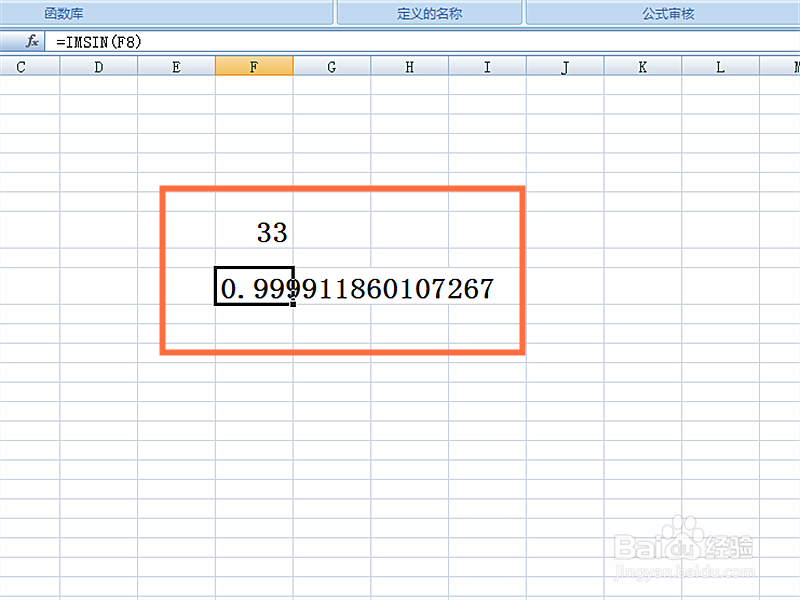Click the formula bar containing =IMSIN(F8)

(x=422, y=42)
